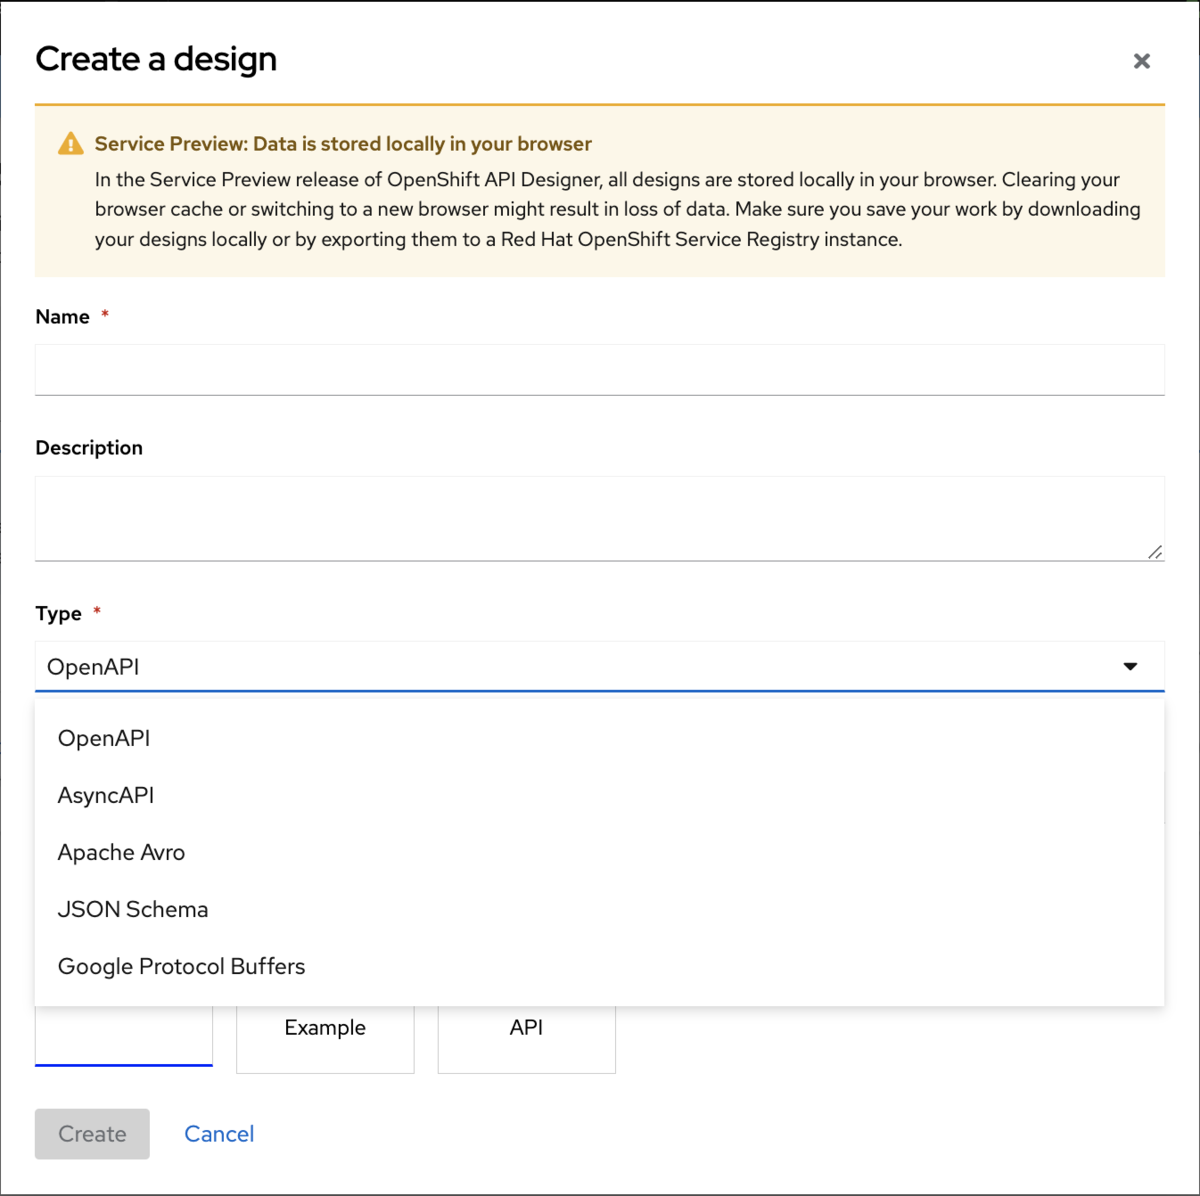The height and width of the screenshot is (1196, 1200).
Task: Select OpenAPI from the type list
Action: point(600,738)
